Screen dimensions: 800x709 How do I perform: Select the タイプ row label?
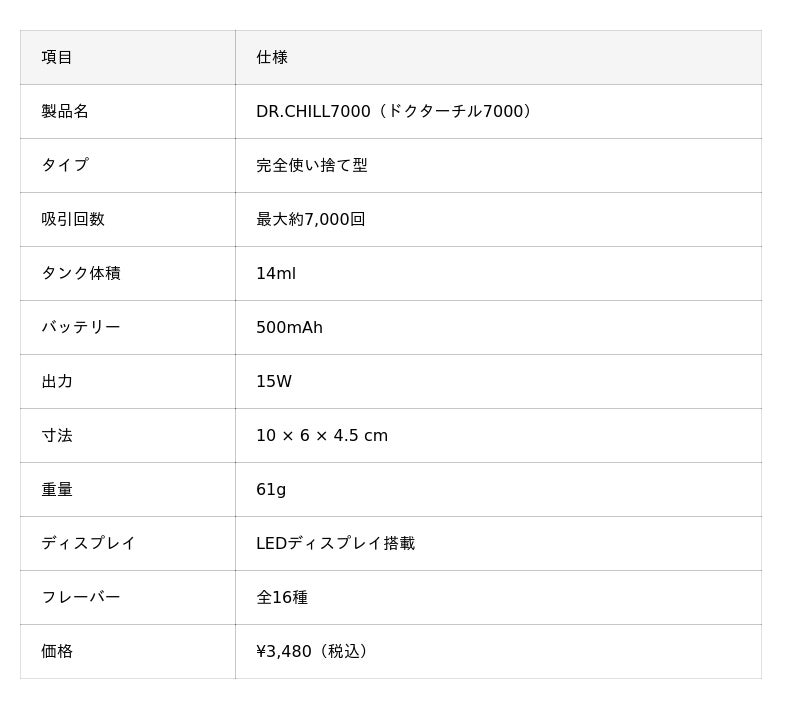(128, 165)
